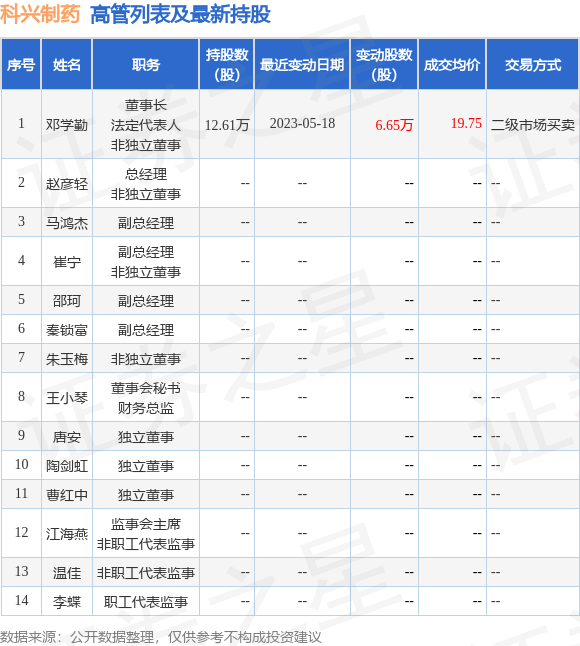Select the name 马鸿杰
580x646 pixels.
(67, 222)
